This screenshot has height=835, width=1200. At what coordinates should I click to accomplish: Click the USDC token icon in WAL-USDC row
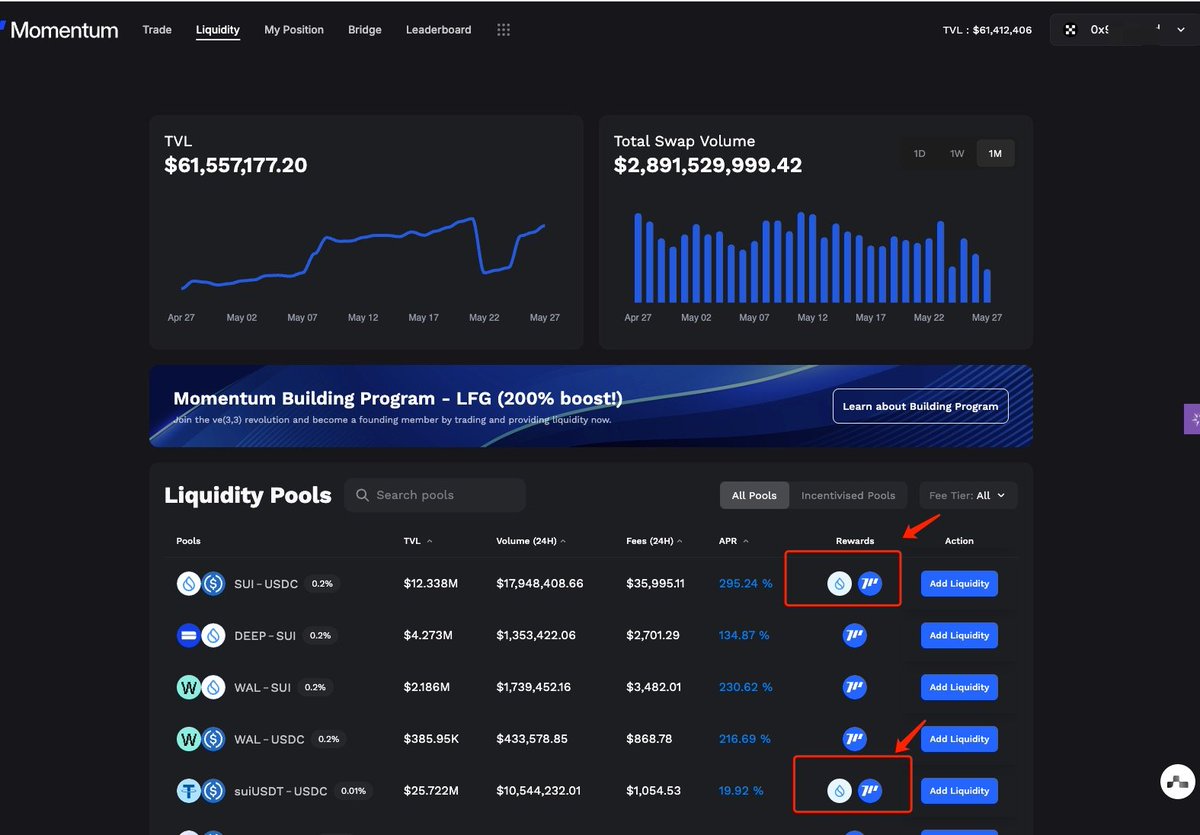213,739
